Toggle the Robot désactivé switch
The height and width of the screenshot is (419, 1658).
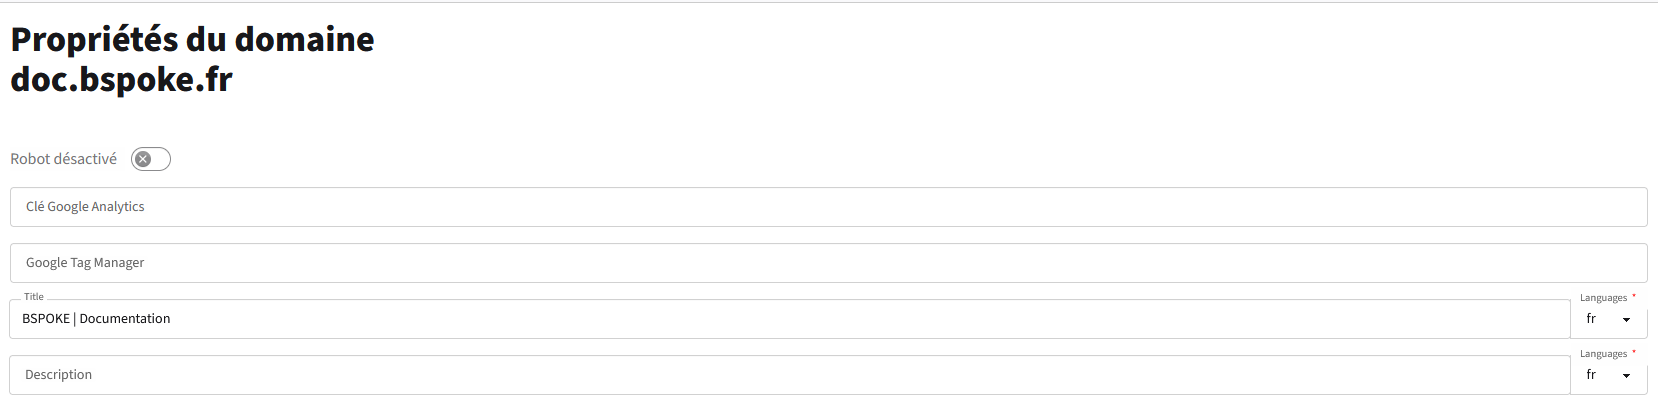151,159
